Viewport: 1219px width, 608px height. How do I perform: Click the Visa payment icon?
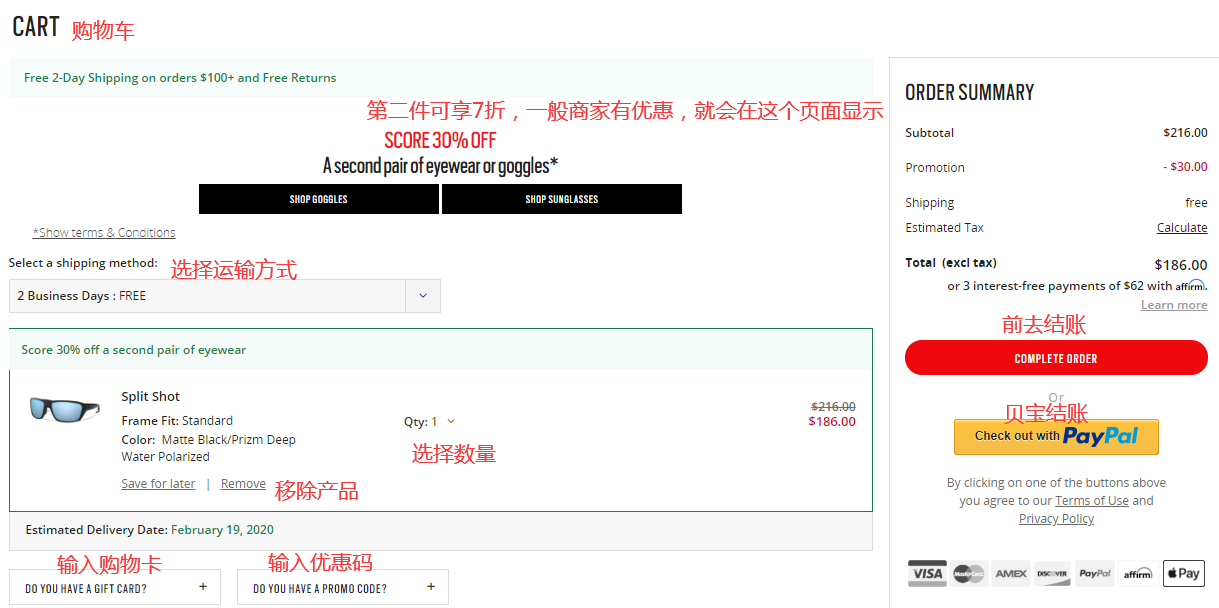(927, 573)
